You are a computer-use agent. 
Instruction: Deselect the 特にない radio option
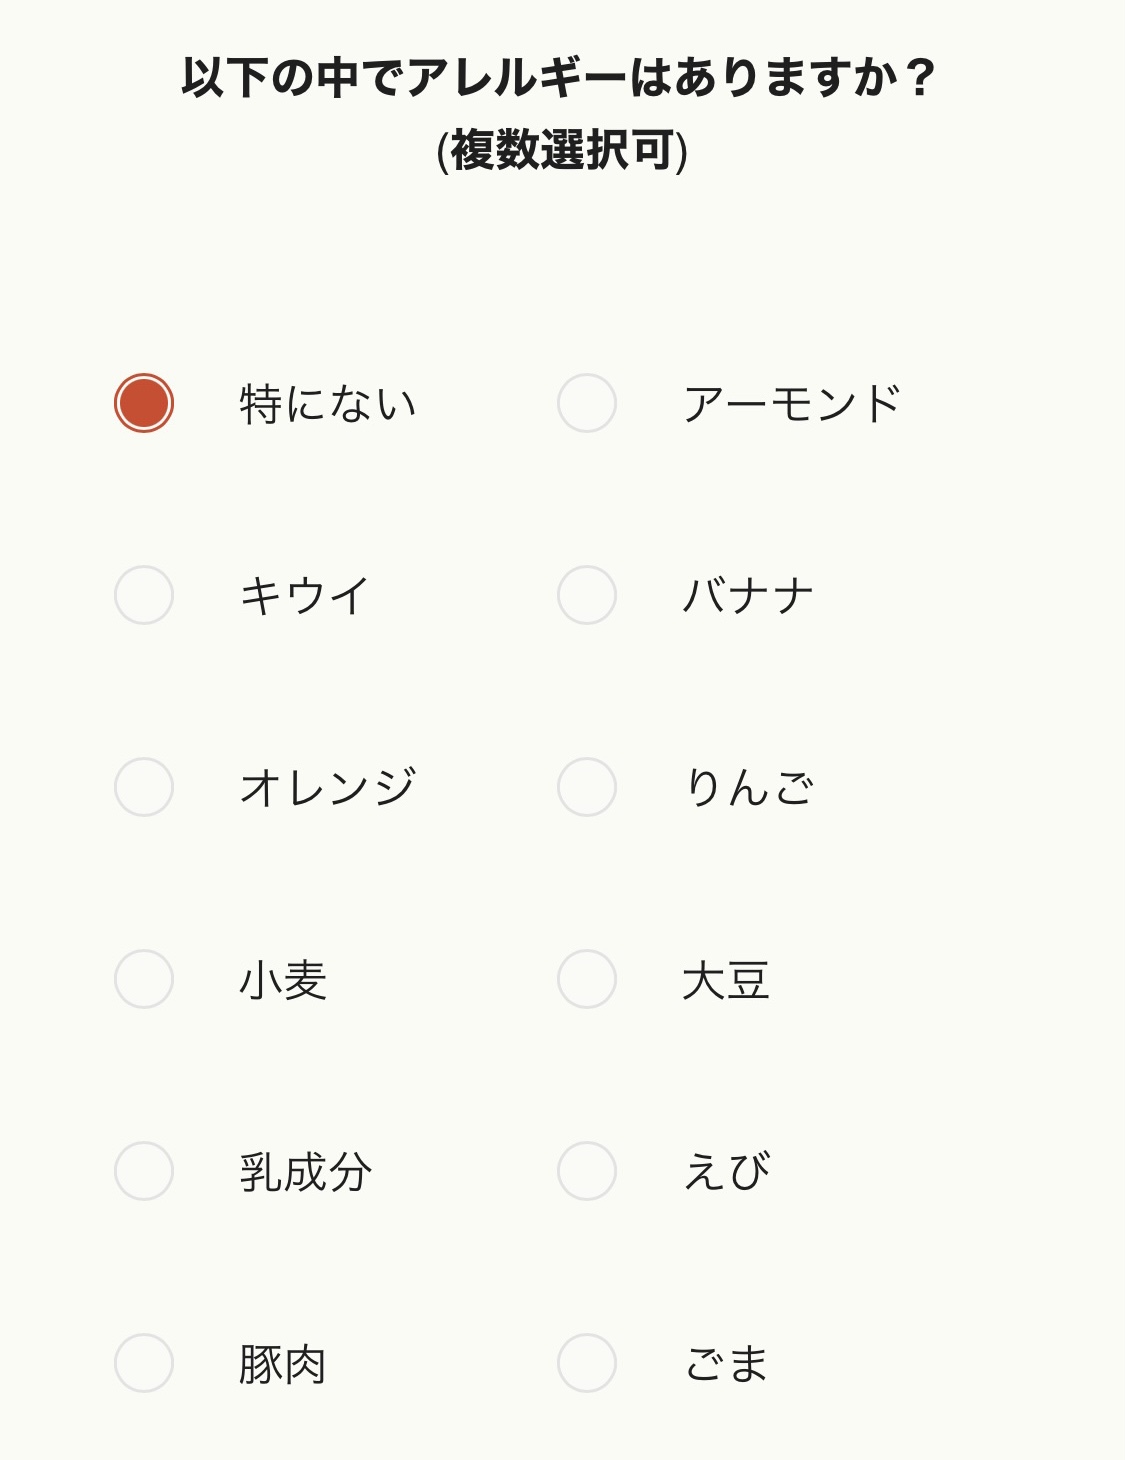144,403
